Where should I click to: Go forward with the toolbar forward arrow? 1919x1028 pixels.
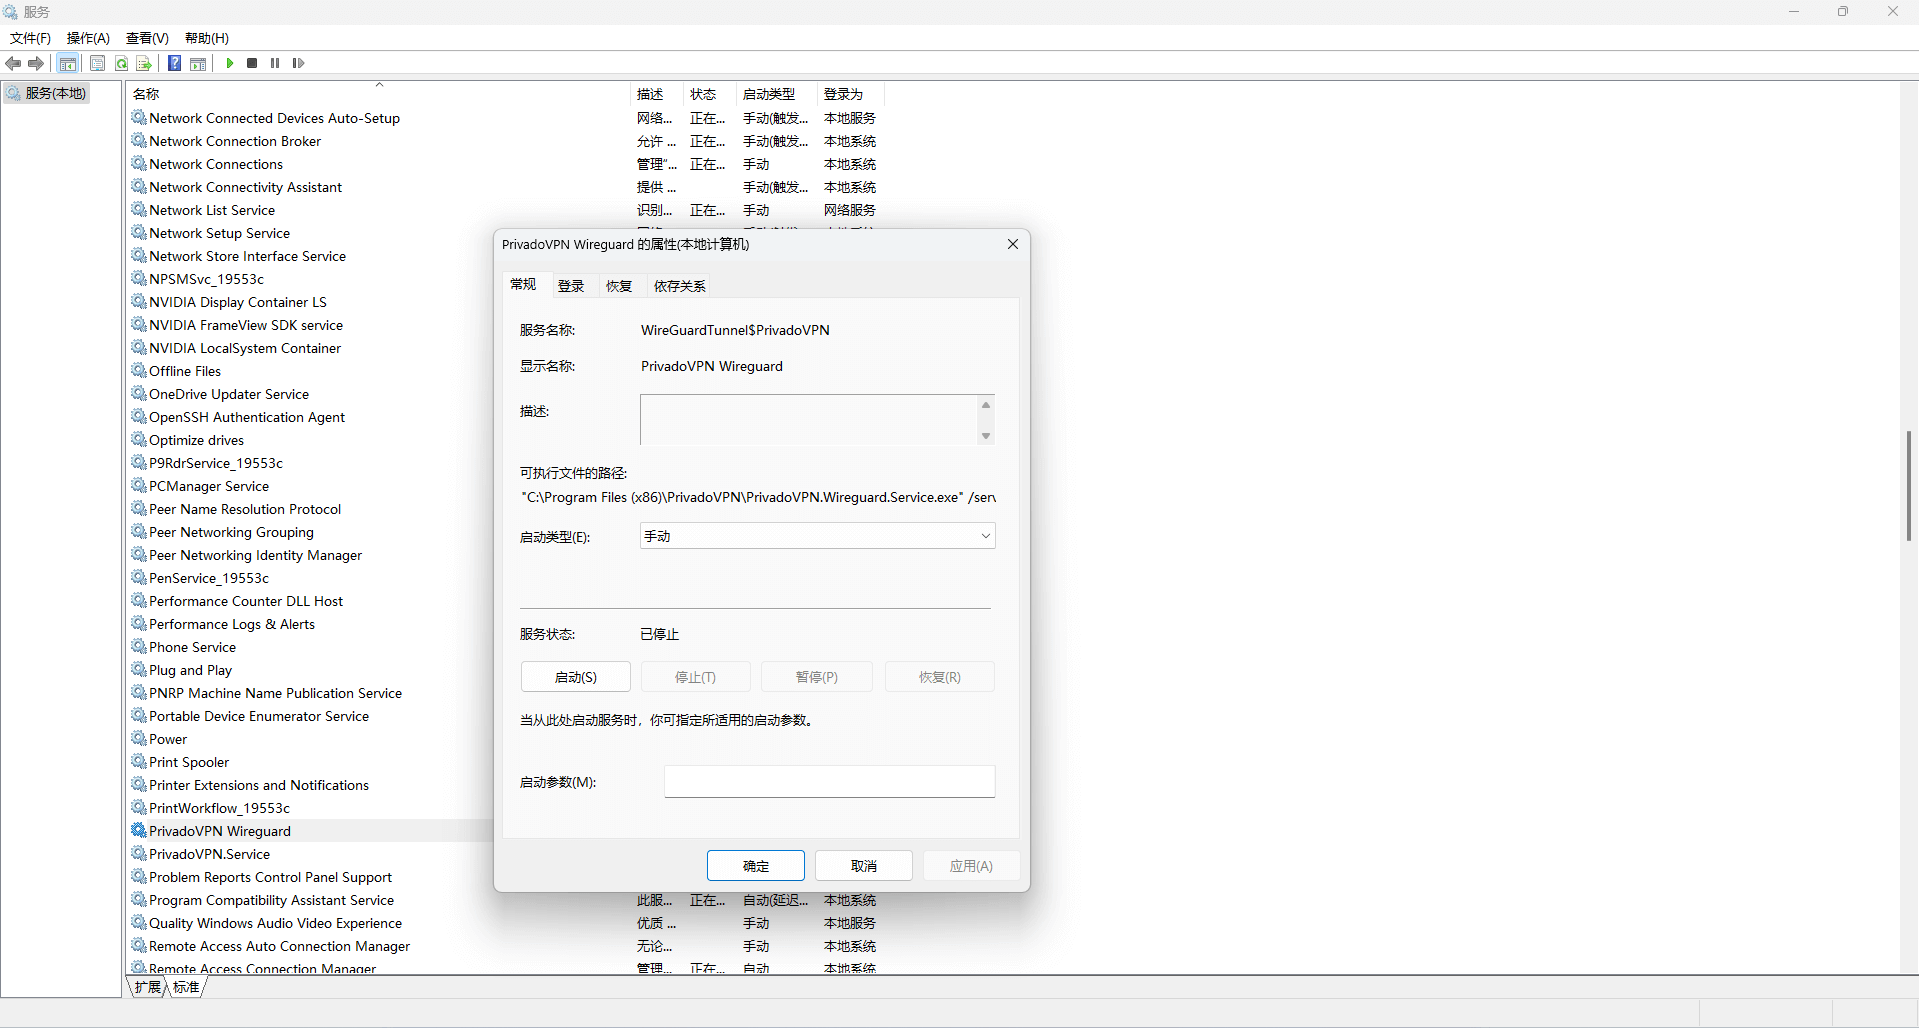(x=36, y=63)
